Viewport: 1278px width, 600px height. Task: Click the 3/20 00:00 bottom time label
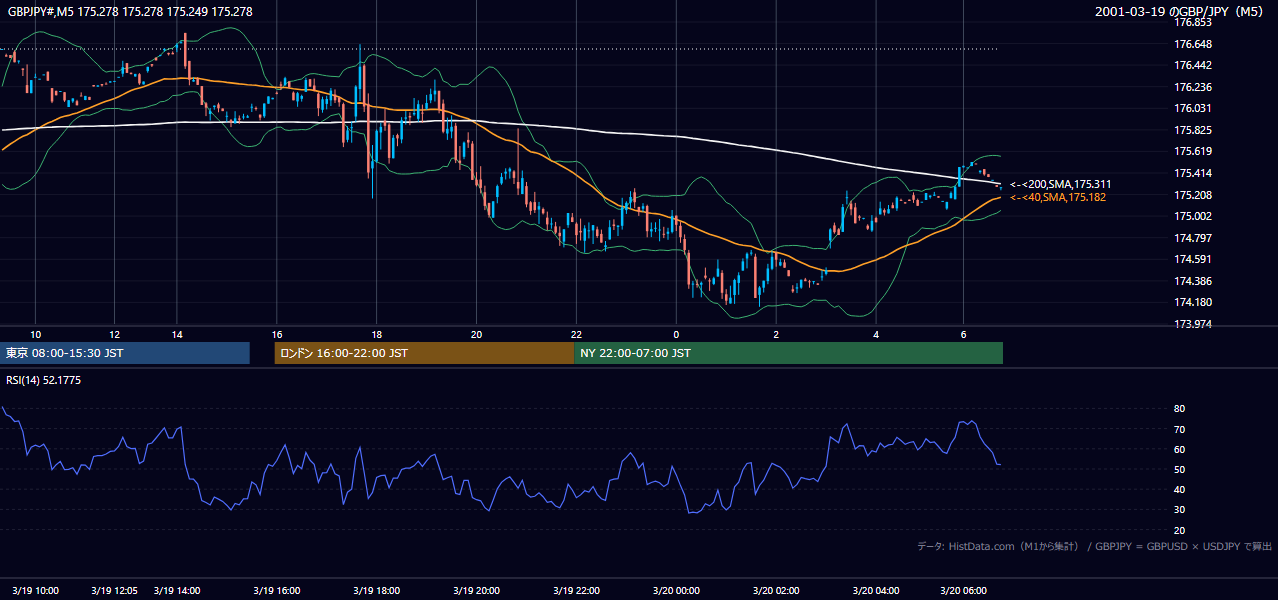(676, 591)
